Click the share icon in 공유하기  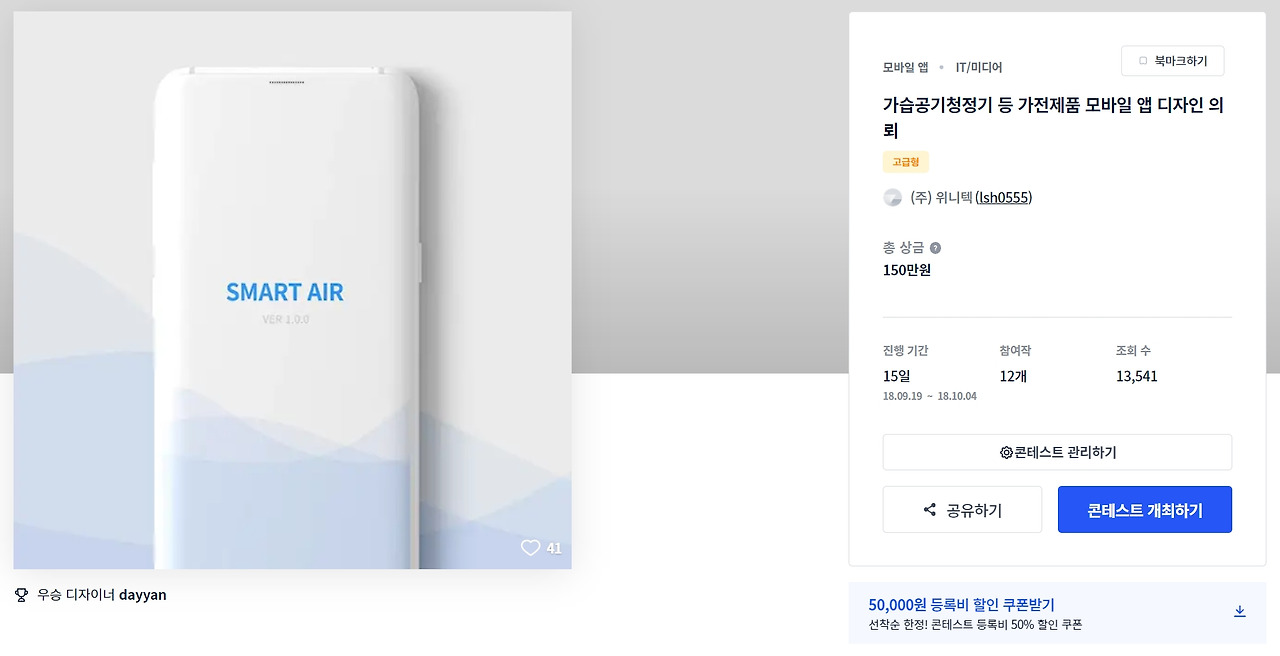click(x=930, y=510)
